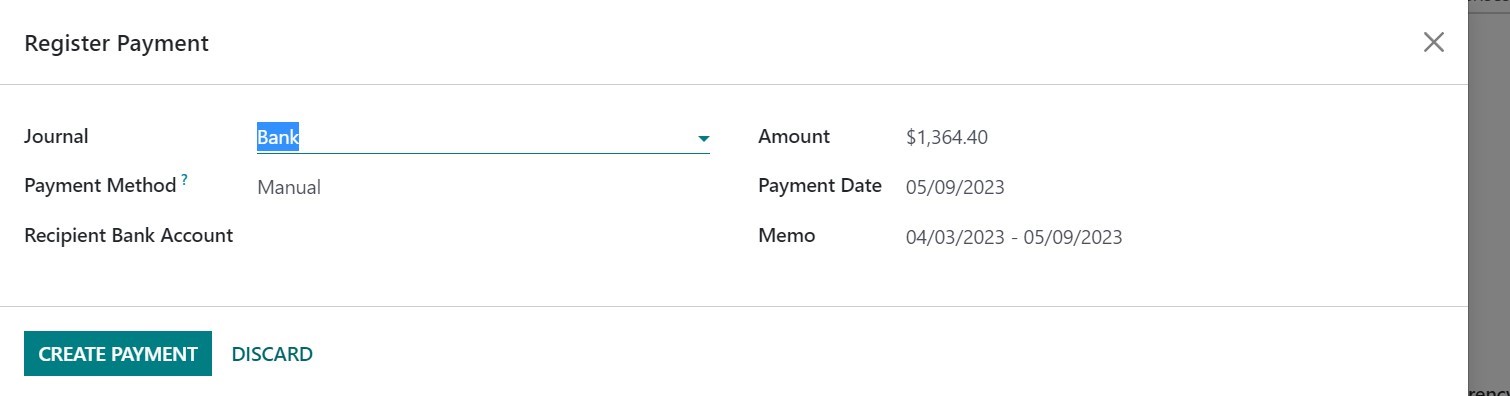Click the Amount label
The width and height of the screenshot is (1510, 396).
794,137
